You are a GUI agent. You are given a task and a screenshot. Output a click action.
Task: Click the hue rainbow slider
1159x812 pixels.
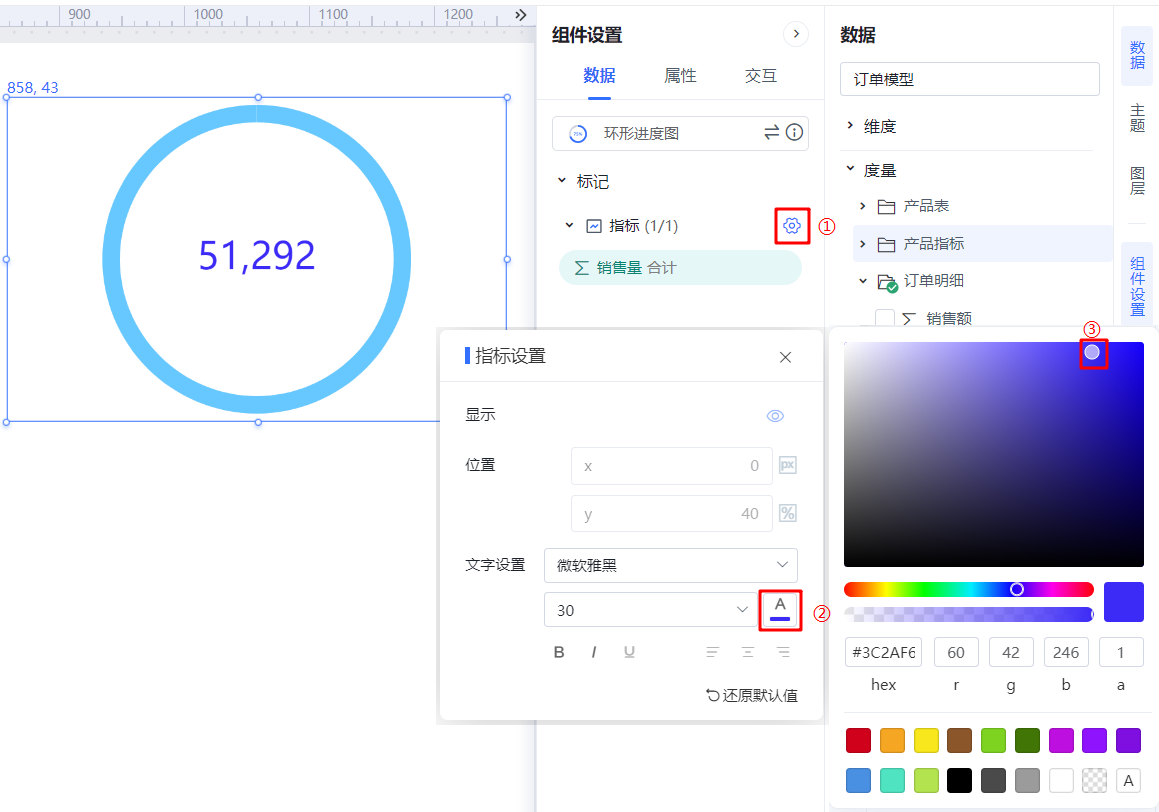click(x=968, y=589)
